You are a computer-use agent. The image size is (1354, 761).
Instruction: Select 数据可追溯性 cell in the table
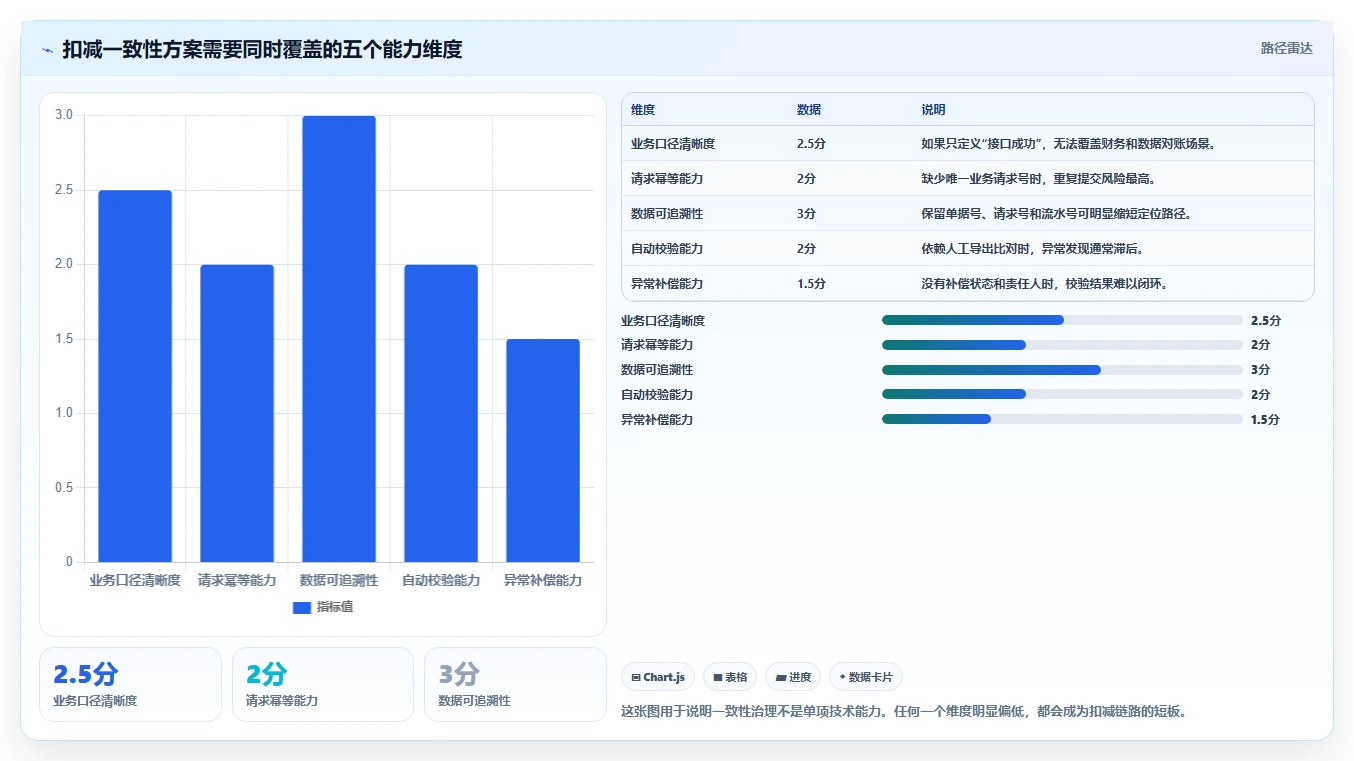[667, 214]
